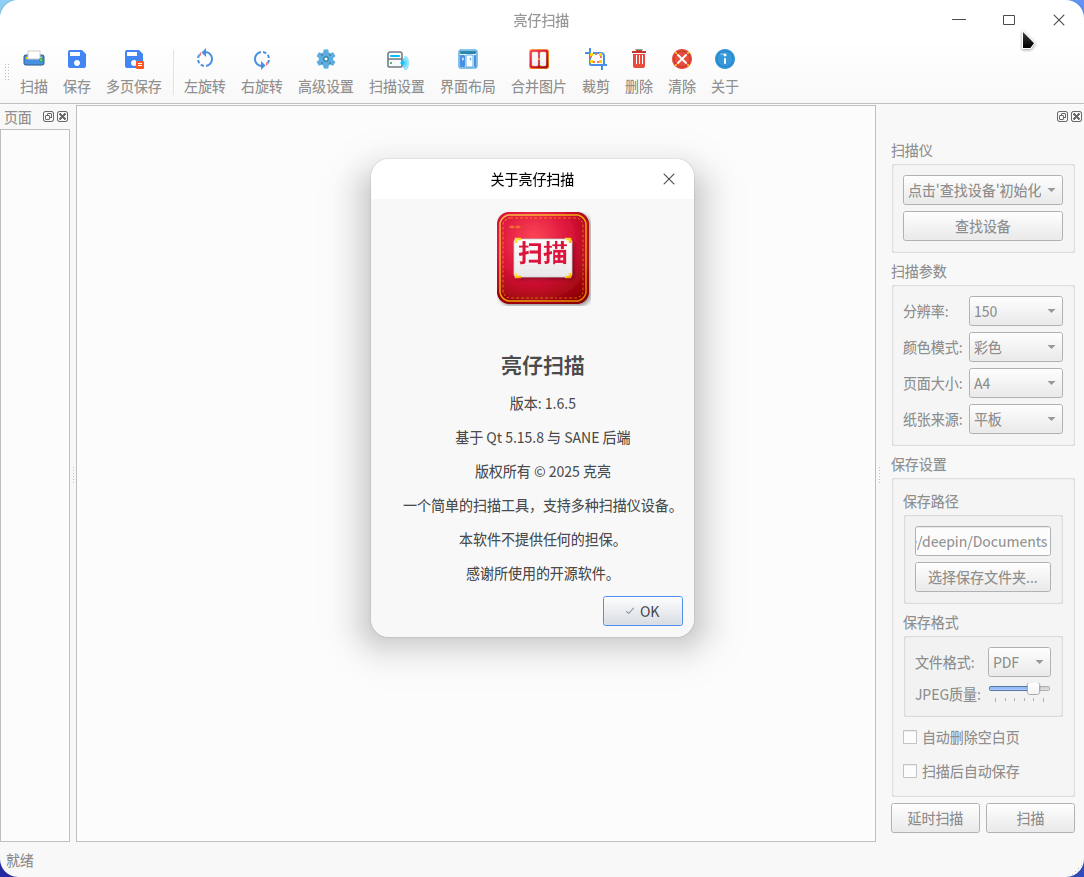This screenshot has height=877, width=1084.
Task: Rotate right with 右旋转 icon
Action: coord(261,71)
